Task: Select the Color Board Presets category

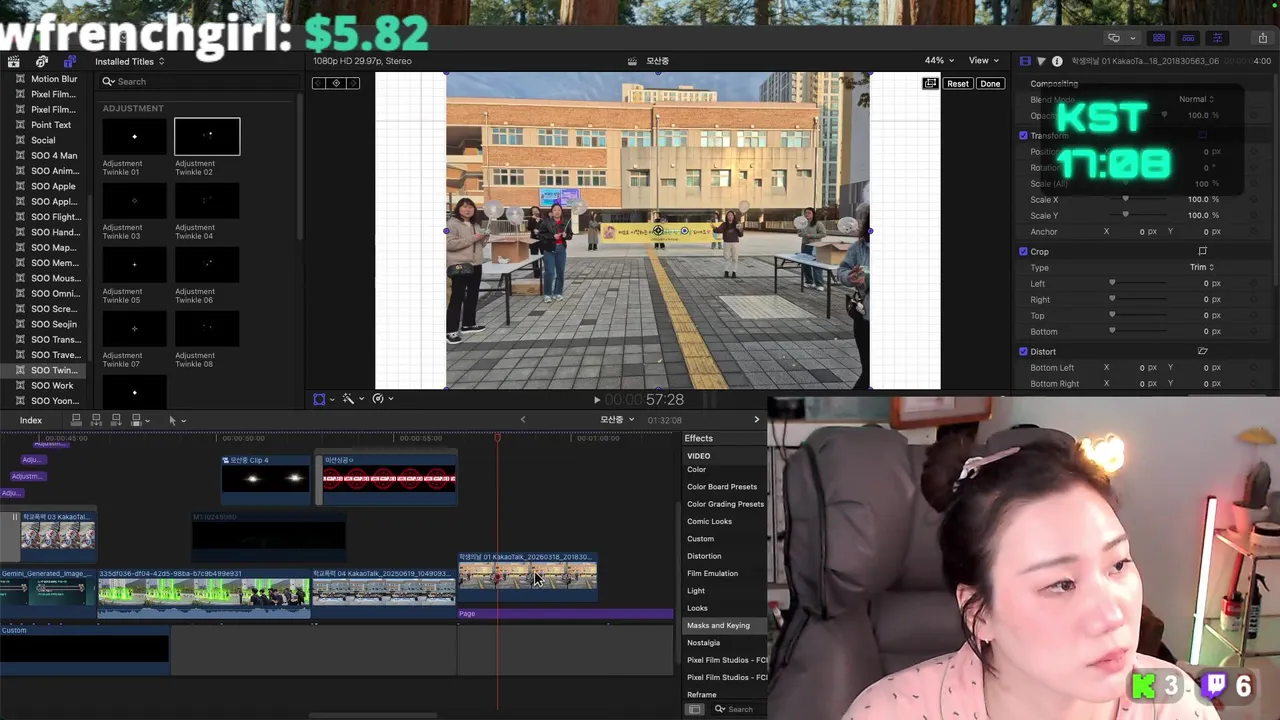Action: click(722, 487)
